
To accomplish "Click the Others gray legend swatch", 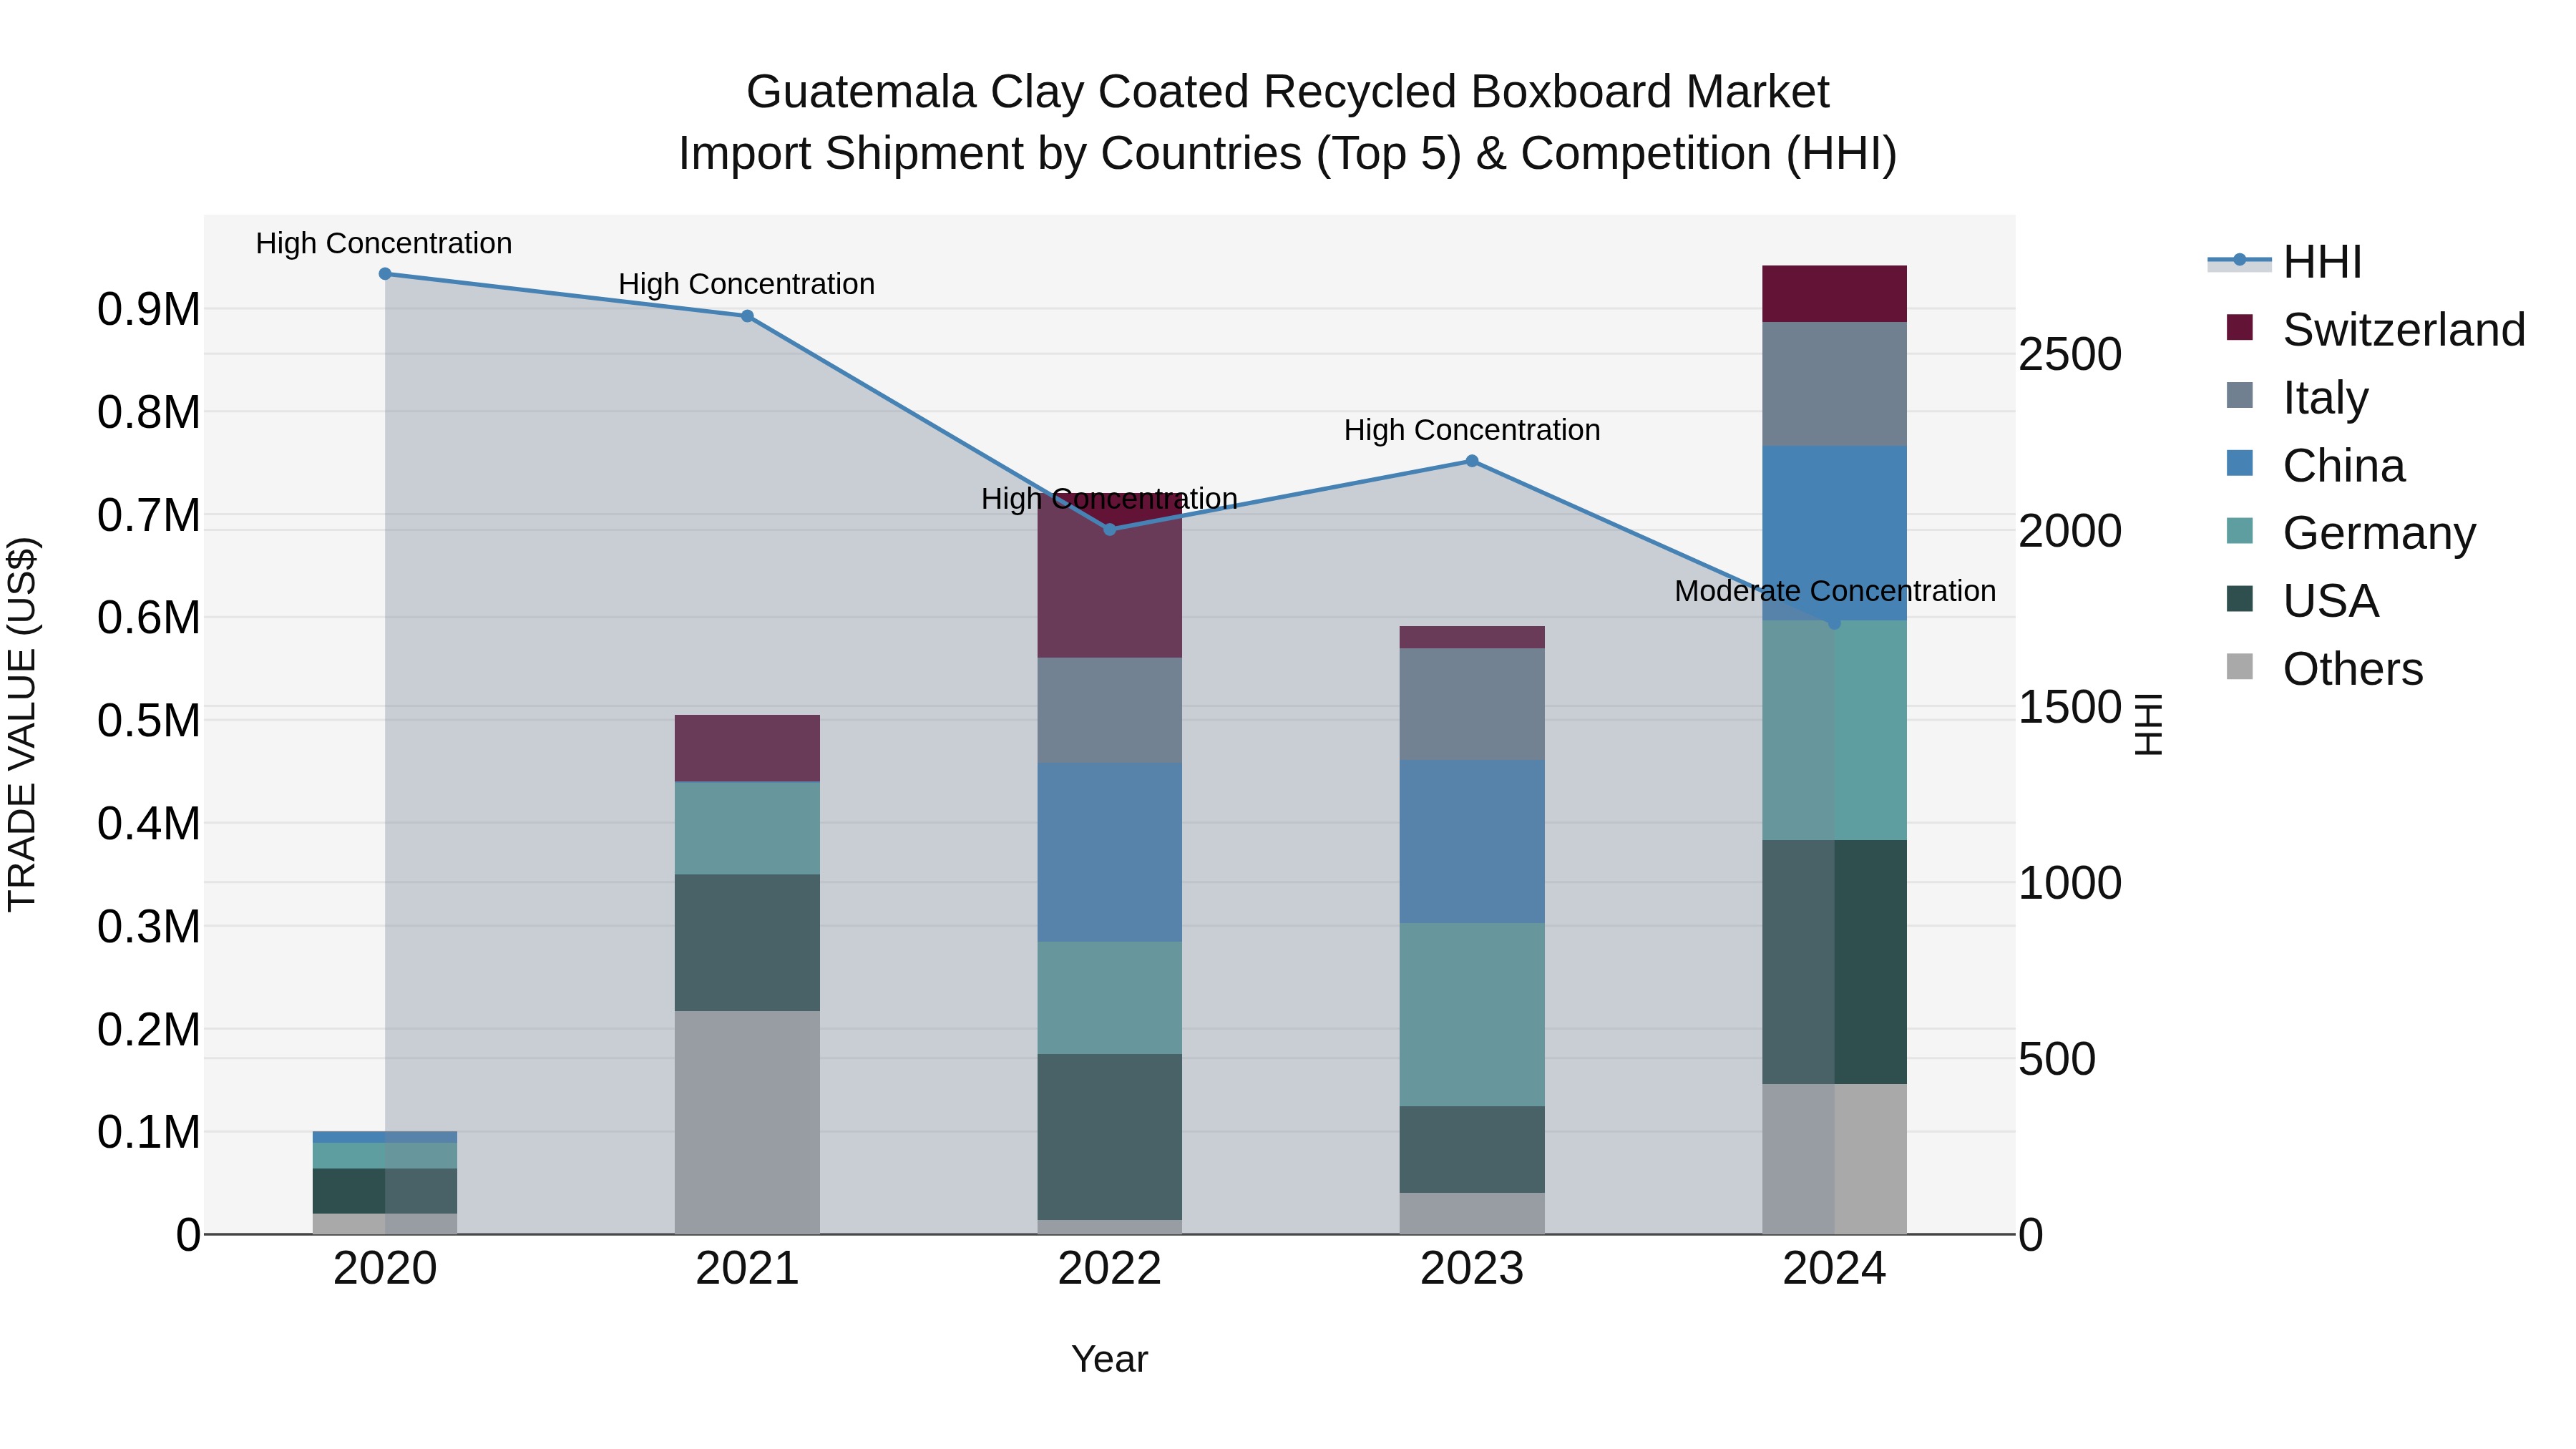I will tap(2240, 666).
